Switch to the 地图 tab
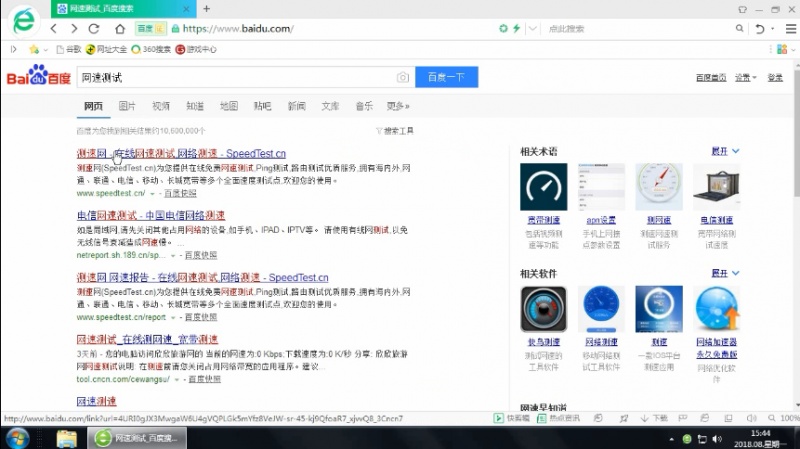The image size is (800, 449). point(229,106)
